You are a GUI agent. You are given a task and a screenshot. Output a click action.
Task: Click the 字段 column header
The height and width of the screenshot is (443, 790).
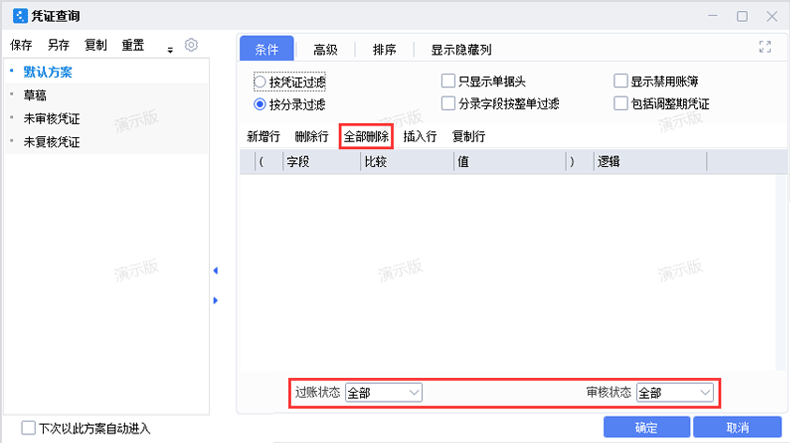[x=322, y=162]
